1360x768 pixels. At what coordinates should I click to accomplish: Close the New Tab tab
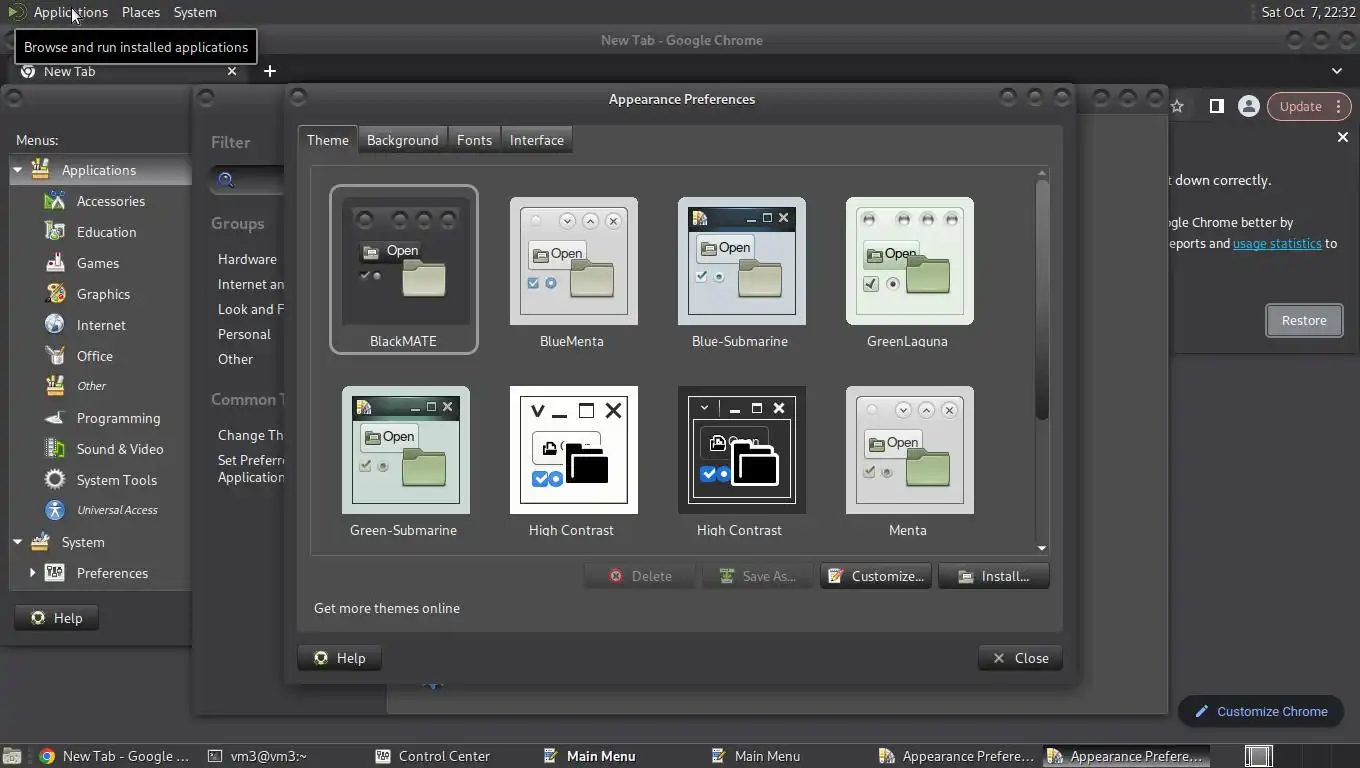232,71
